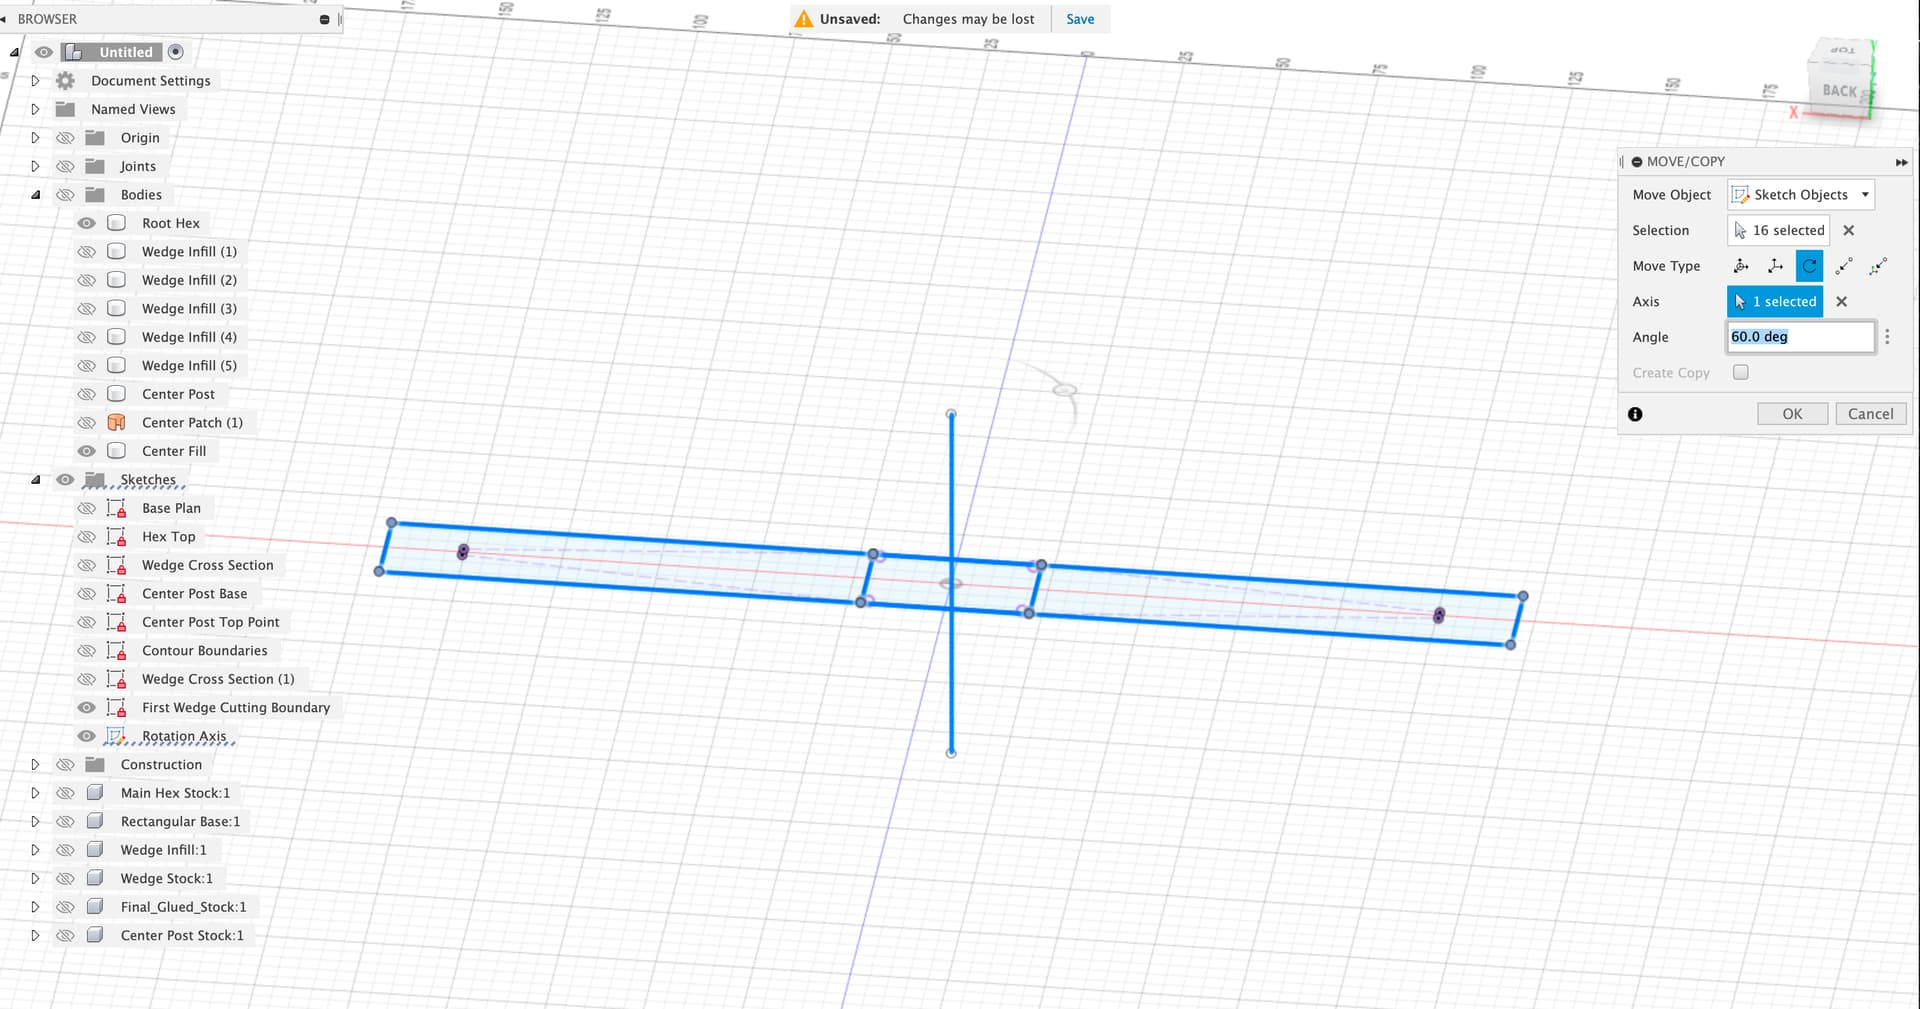Click Main Hex Stock:1 component icon
This screenshot has height=1009, width=1920.
pyautogui.click(x=95, y=793)
